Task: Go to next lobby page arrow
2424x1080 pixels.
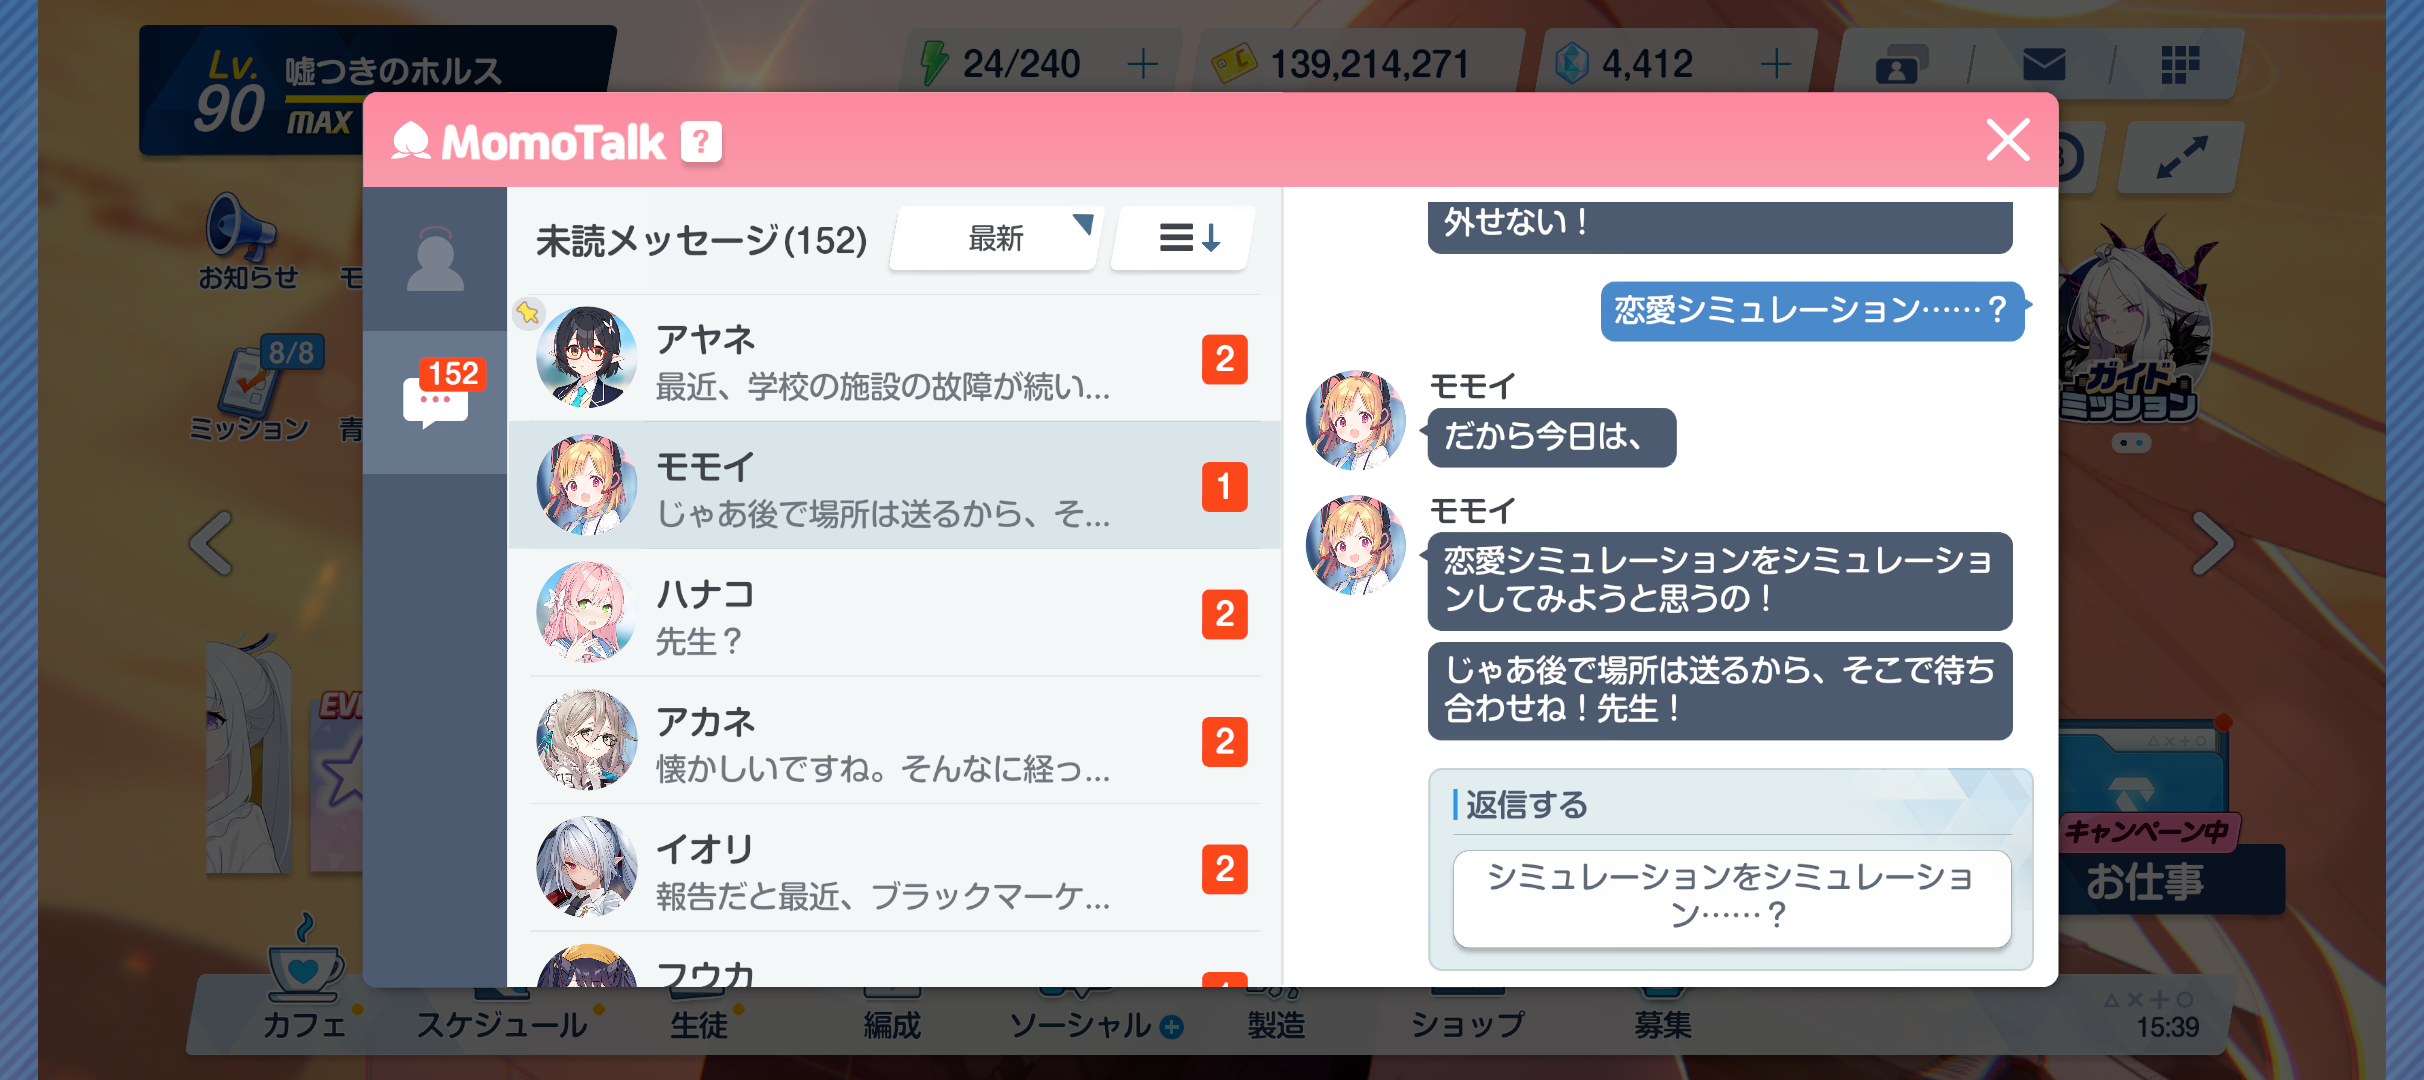Action: pyautogui.click(x=2211, y=543)
